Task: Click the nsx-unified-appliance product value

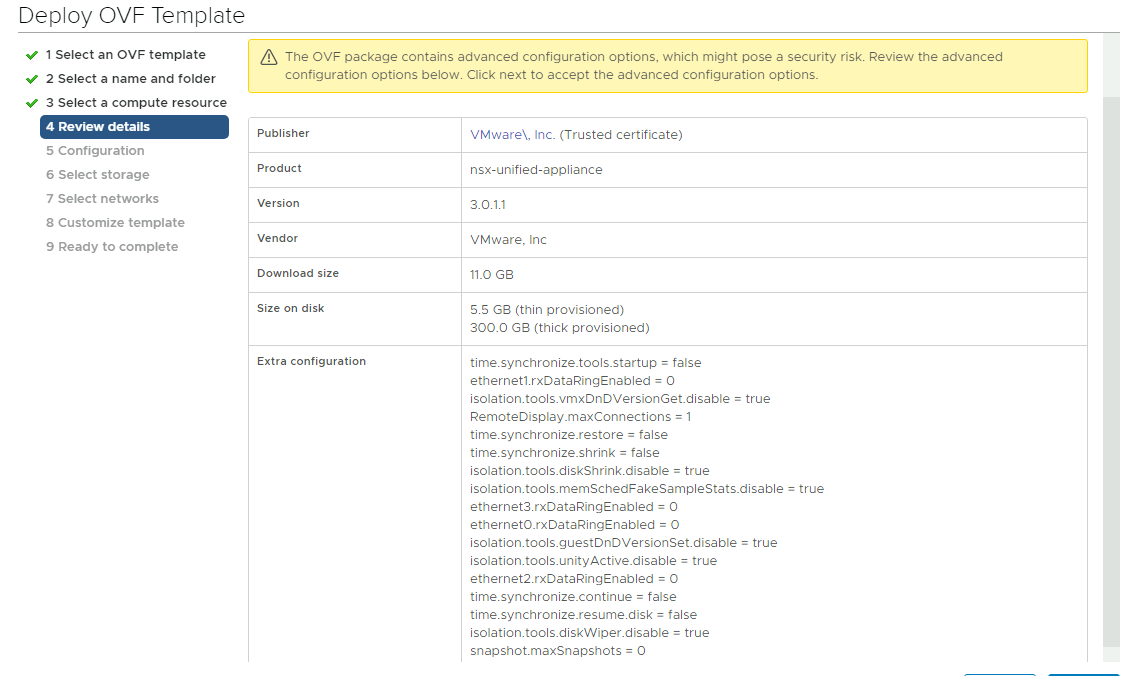Action: (536, 170)
